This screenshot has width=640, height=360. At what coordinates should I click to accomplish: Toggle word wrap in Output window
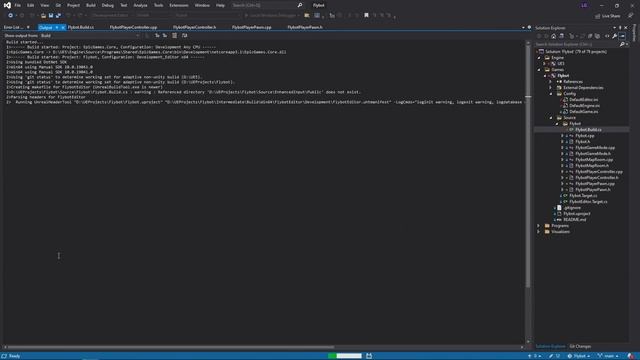coord(184,36)
